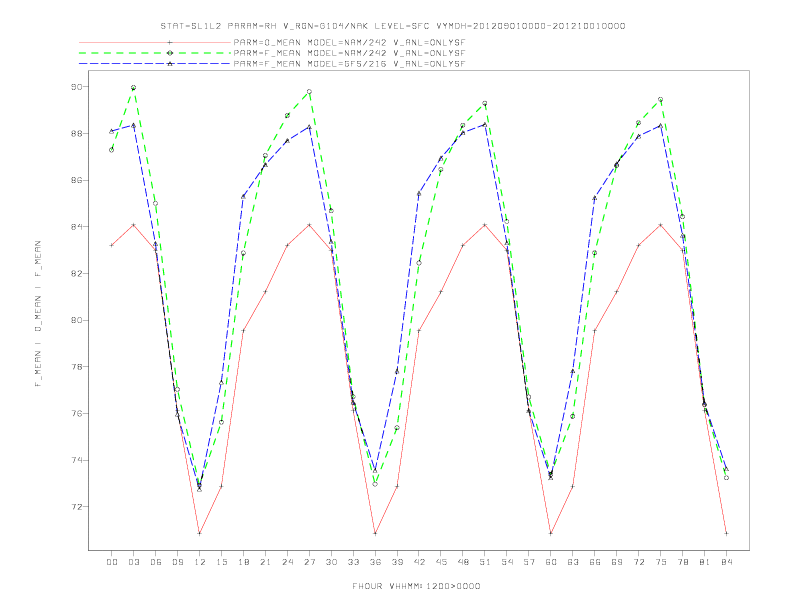Click the x-axis hour label 24
This screenshot has height=612, width=792.
[x=287, y=562]
